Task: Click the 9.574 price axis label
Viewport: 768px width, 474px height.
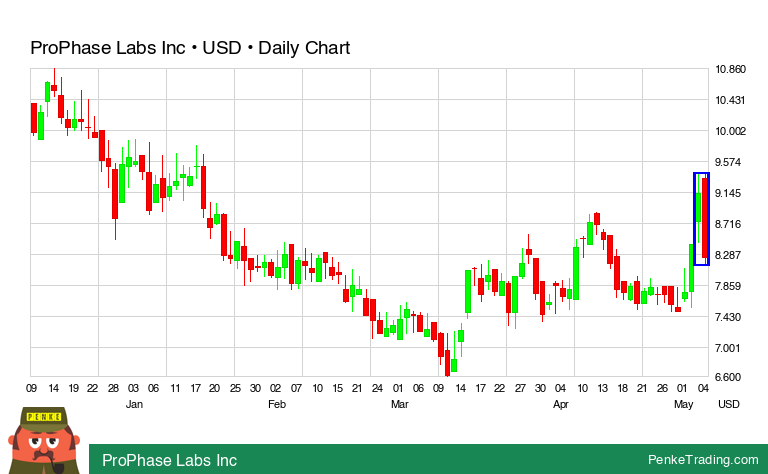Action: [x=728, y=162]
